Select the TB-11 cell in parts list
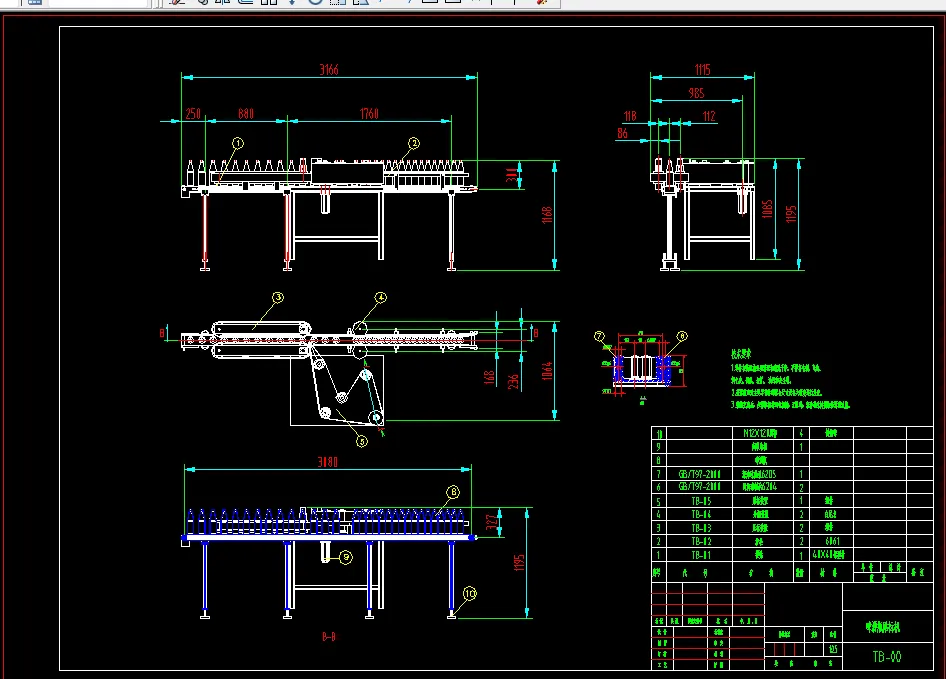946x679 pixels. coord(701,555)
